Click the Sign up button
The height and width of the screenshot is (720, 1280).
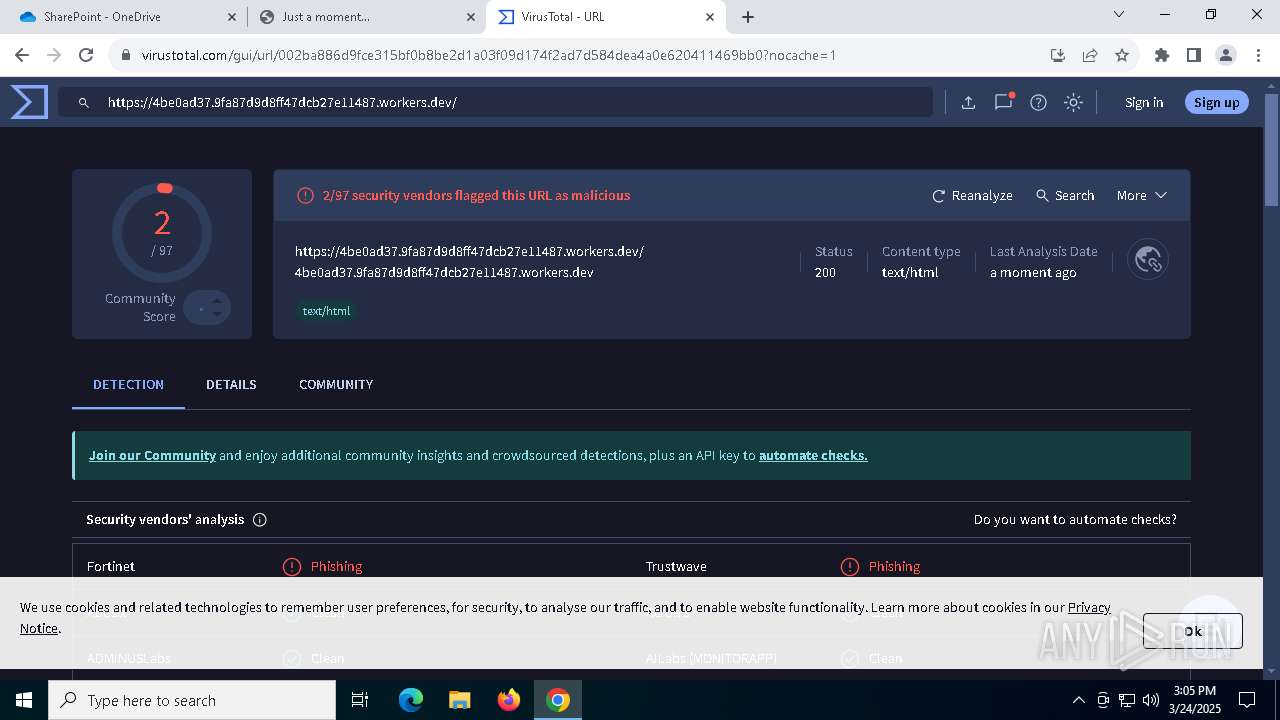click(x=1216, y=102)
